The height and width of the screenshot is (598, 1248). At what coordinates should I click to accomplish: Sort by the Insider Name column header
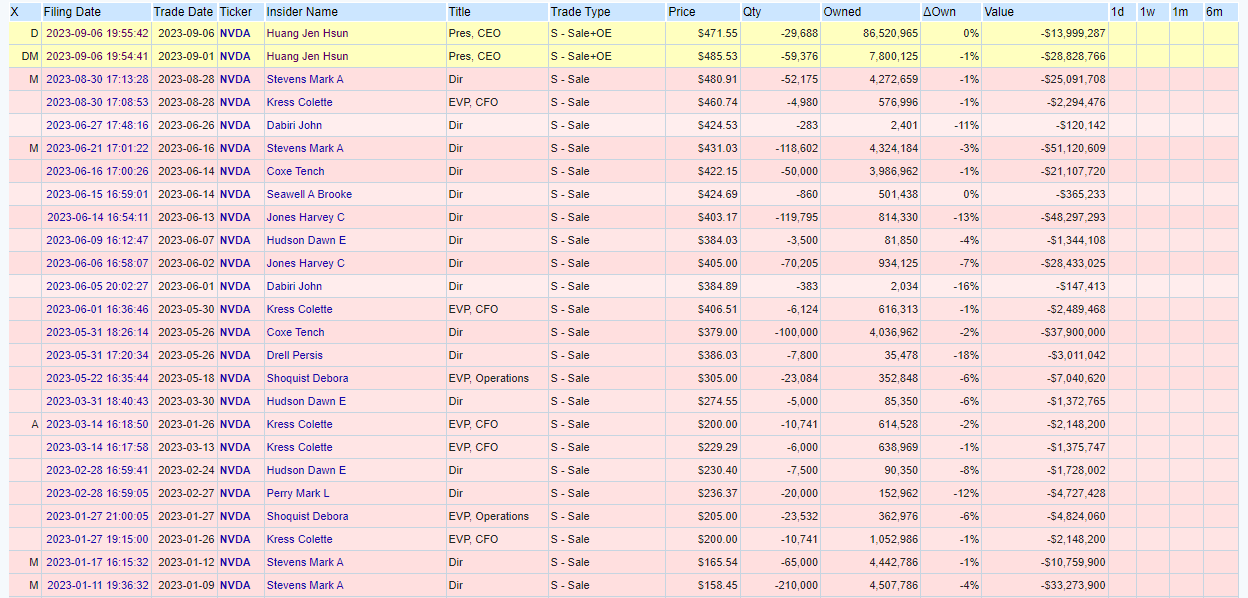click(x=302, y=12)
